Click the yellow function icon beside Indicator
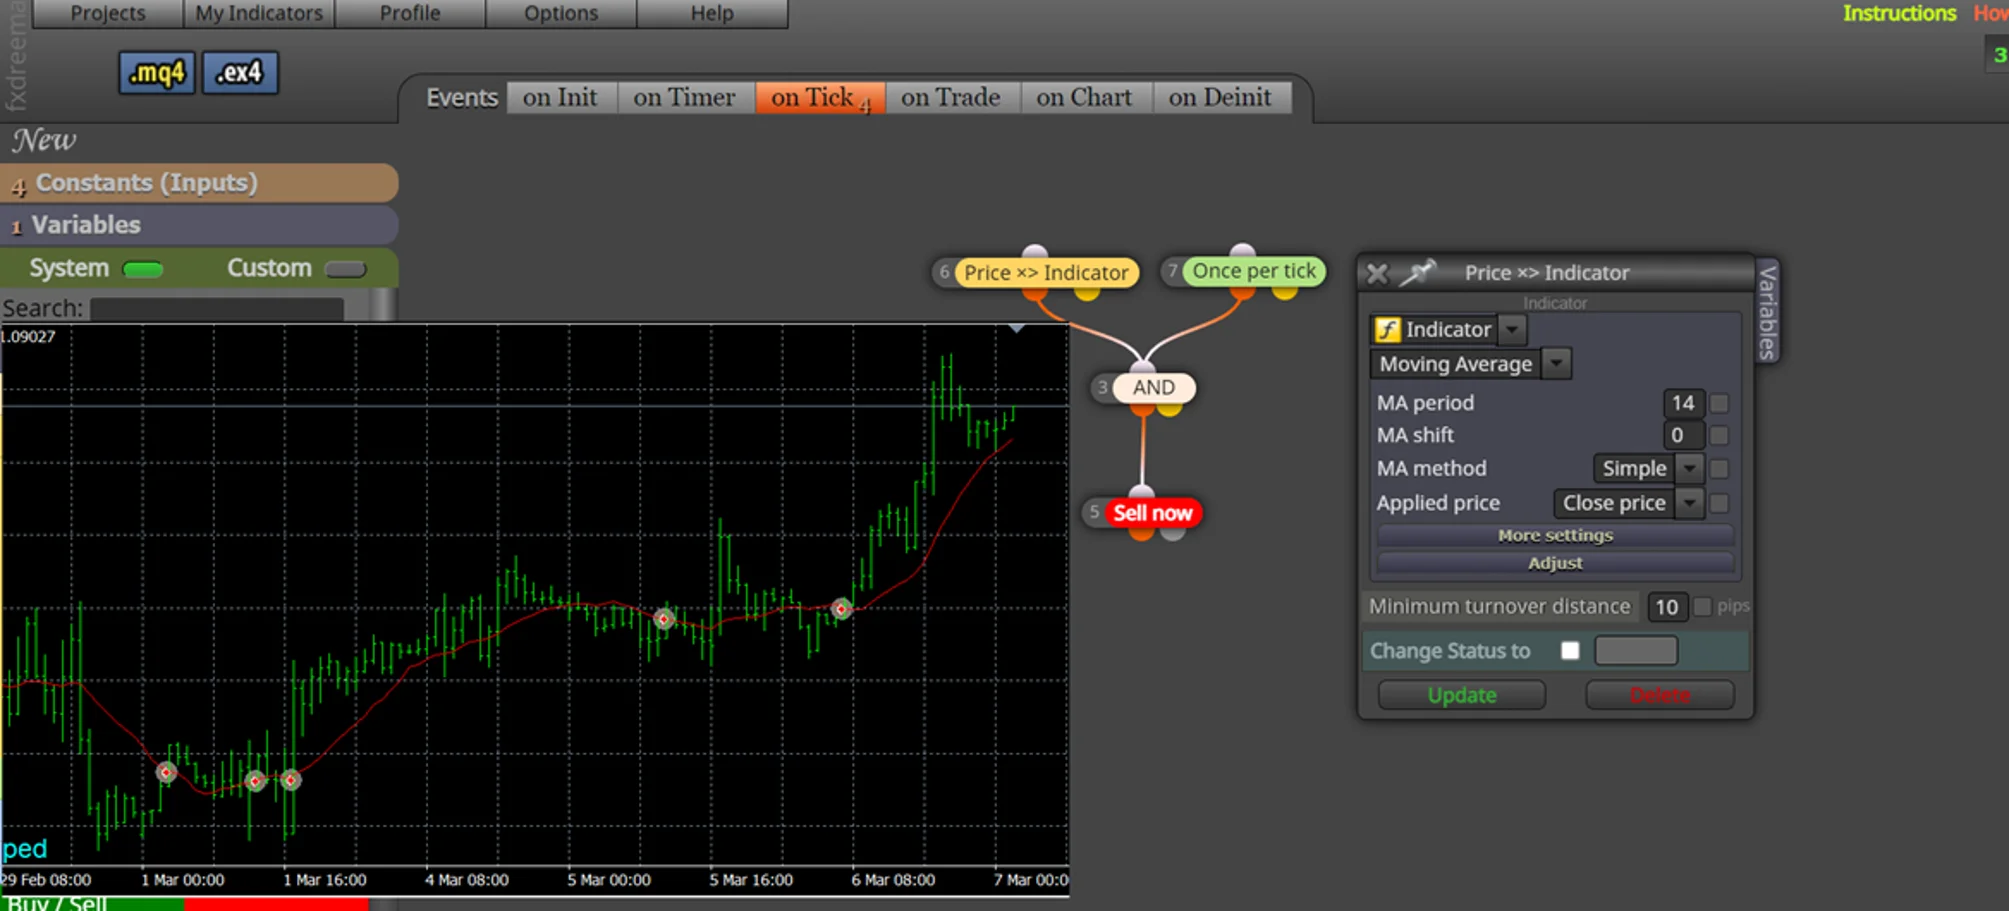The image size is (2009, 911). click(x=1387, y=329)
